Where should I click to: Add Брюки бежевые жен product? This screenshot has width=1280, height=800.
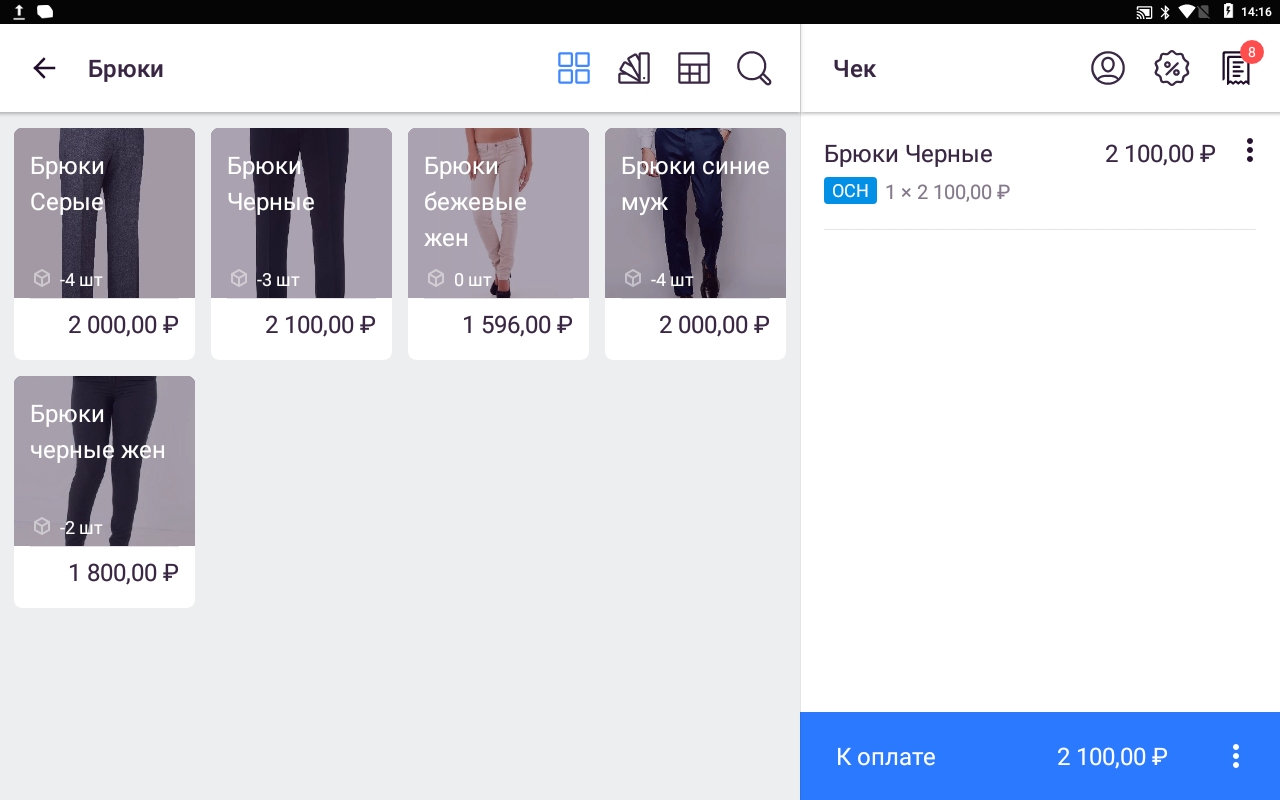pos(498,243)
